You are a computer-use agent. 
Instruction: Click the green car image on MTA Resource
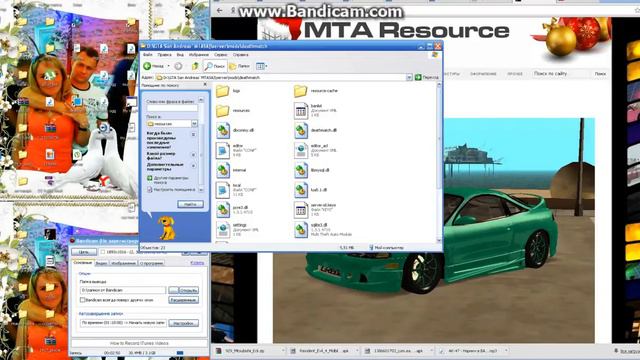pos(433,230)
